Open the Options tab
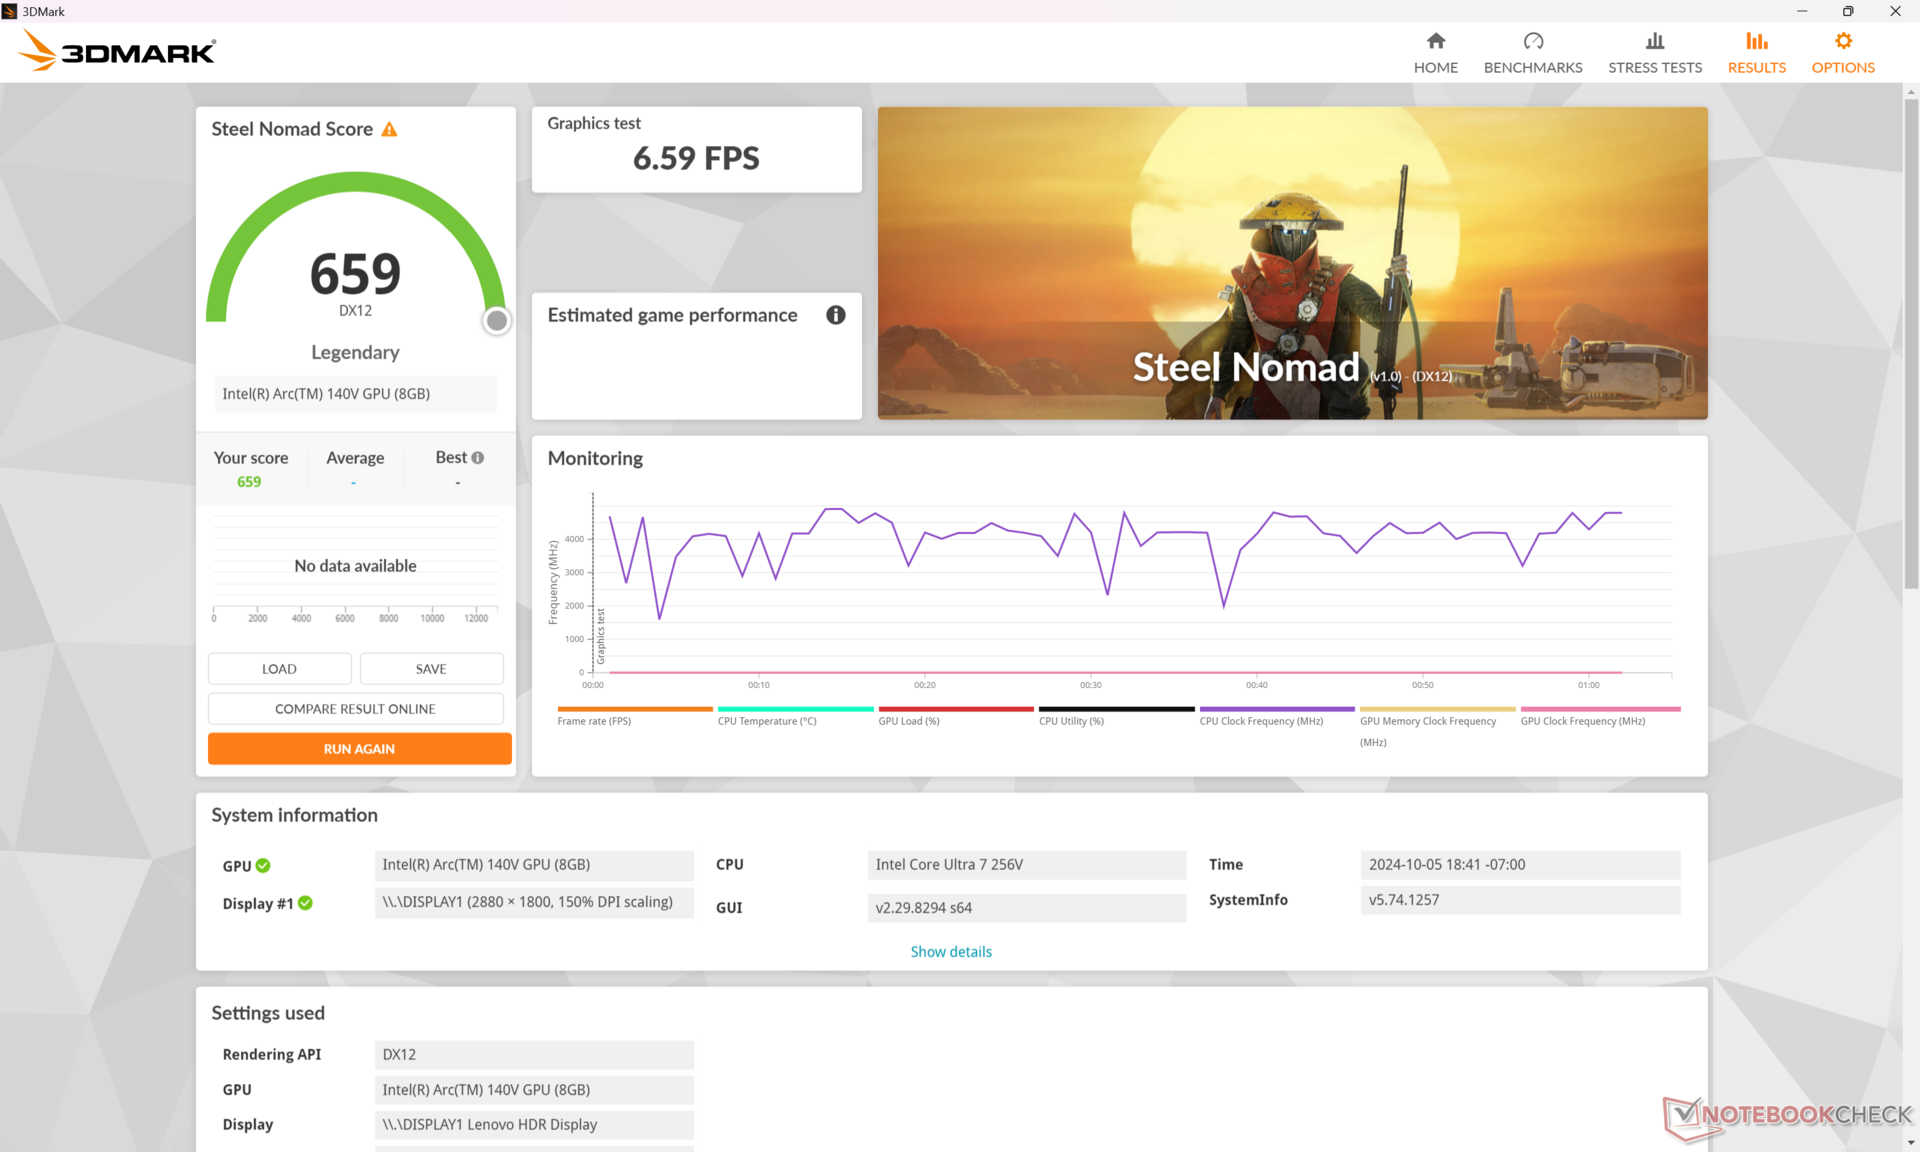This screenshot has height=1152, width=1920. [x=1843, y=53]
